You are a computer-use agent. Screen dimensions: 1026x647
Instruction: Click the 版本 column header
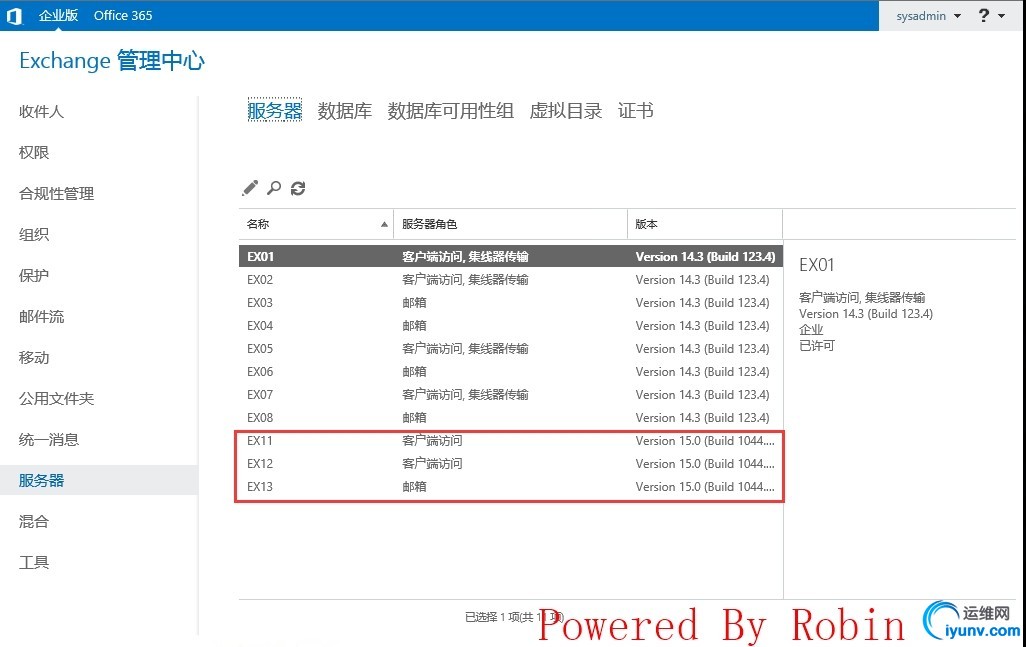(705, 224)
